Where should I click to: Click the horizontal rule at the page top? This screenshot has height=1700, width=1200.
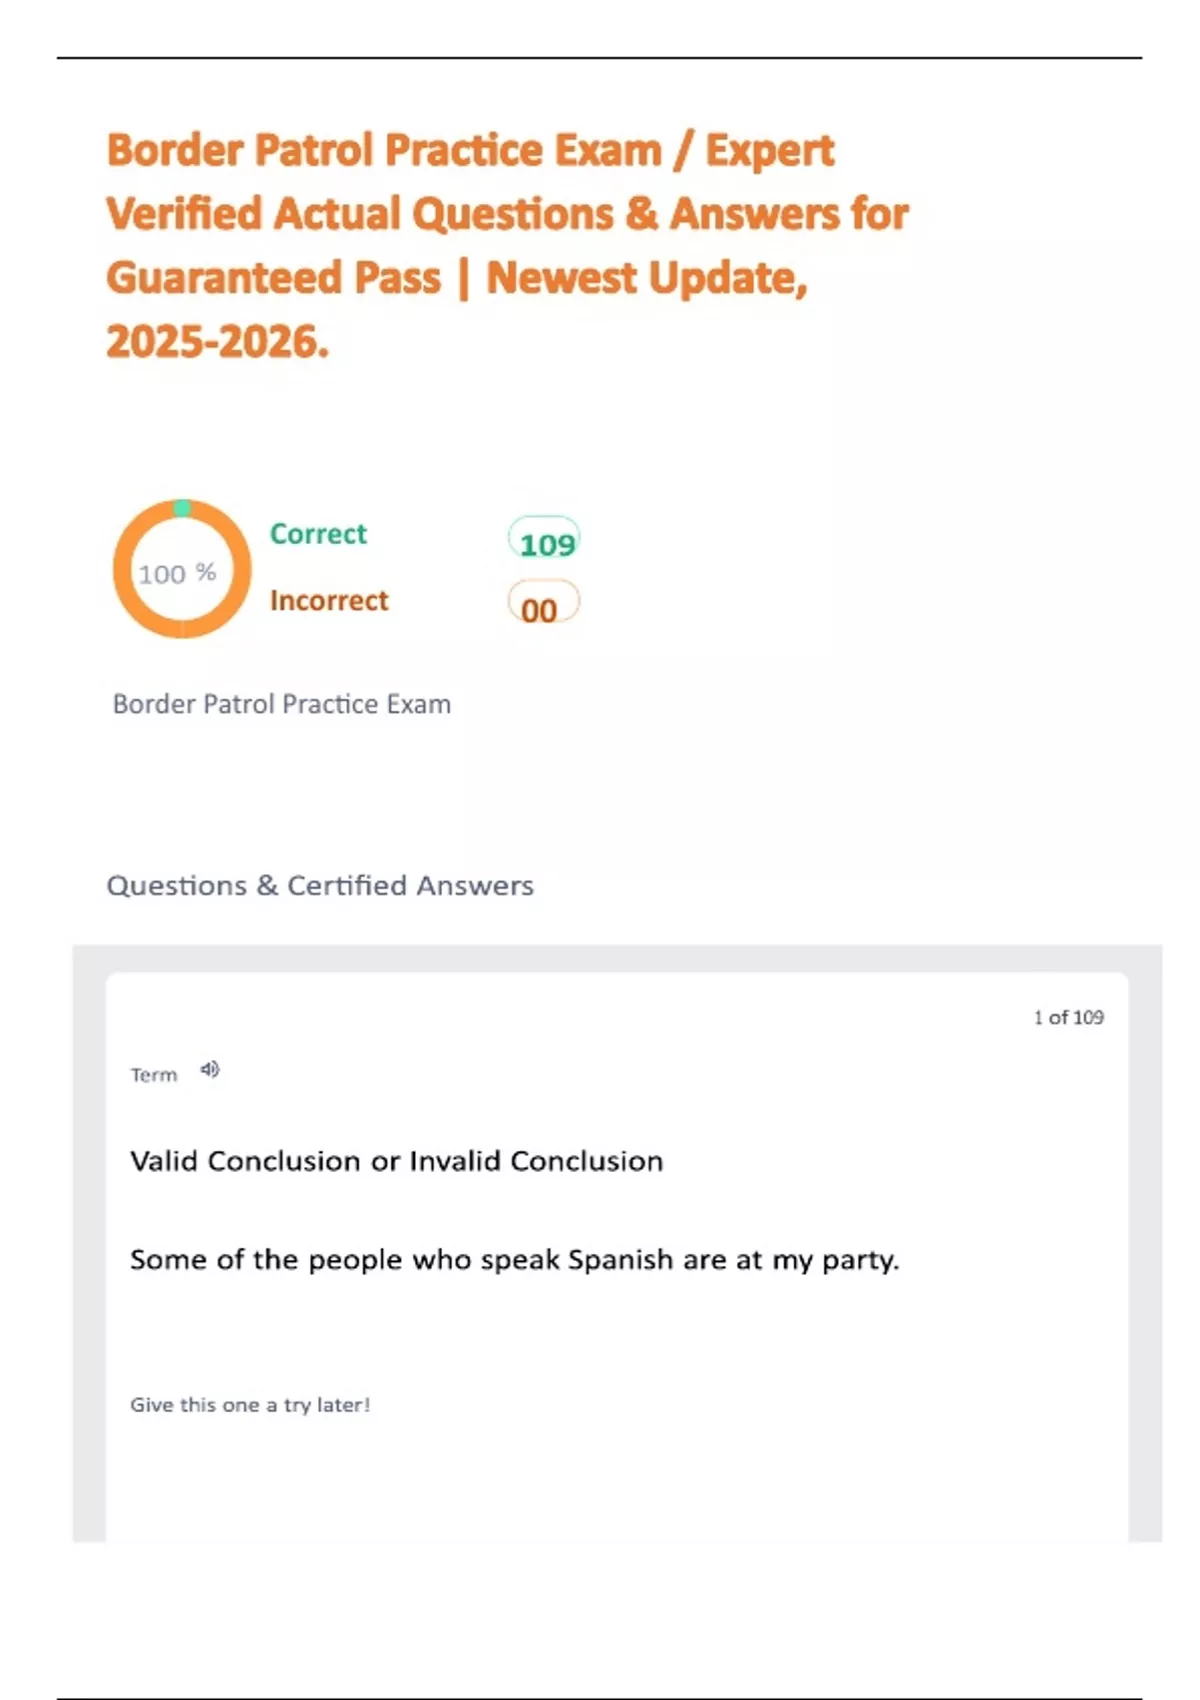[600, 58]
